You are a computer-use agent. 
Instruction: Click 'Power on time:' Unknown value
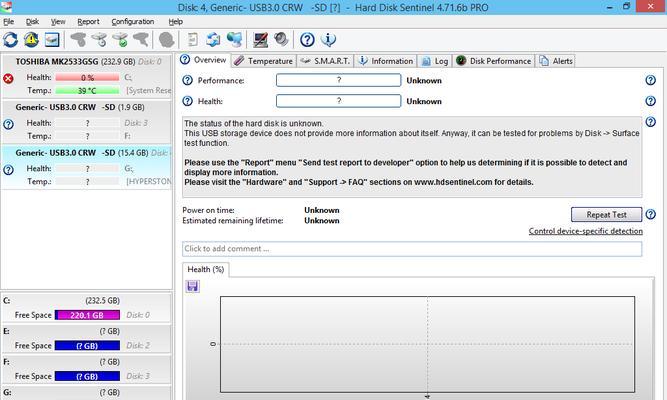point(322,210)
